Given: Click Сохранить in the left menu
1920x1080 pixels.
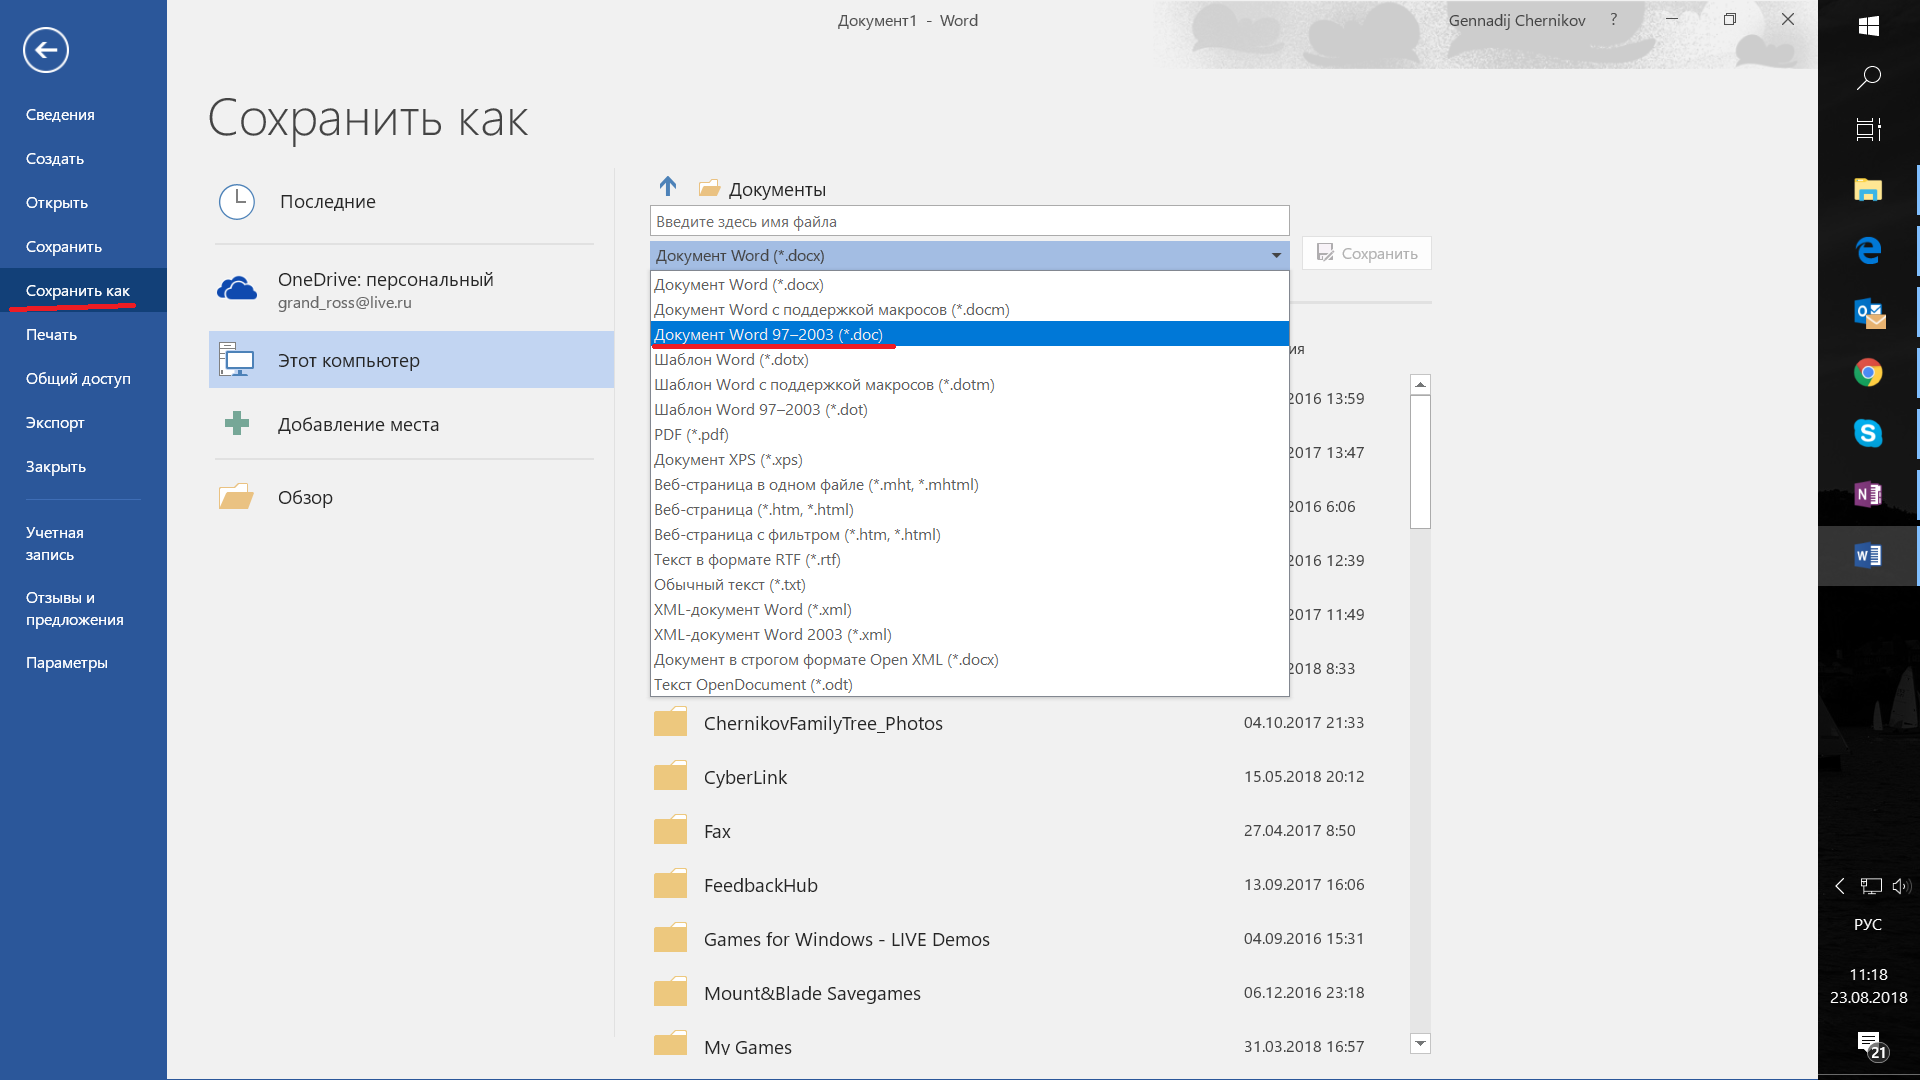Looking at the screenshot, I should [x=83, y=246].
